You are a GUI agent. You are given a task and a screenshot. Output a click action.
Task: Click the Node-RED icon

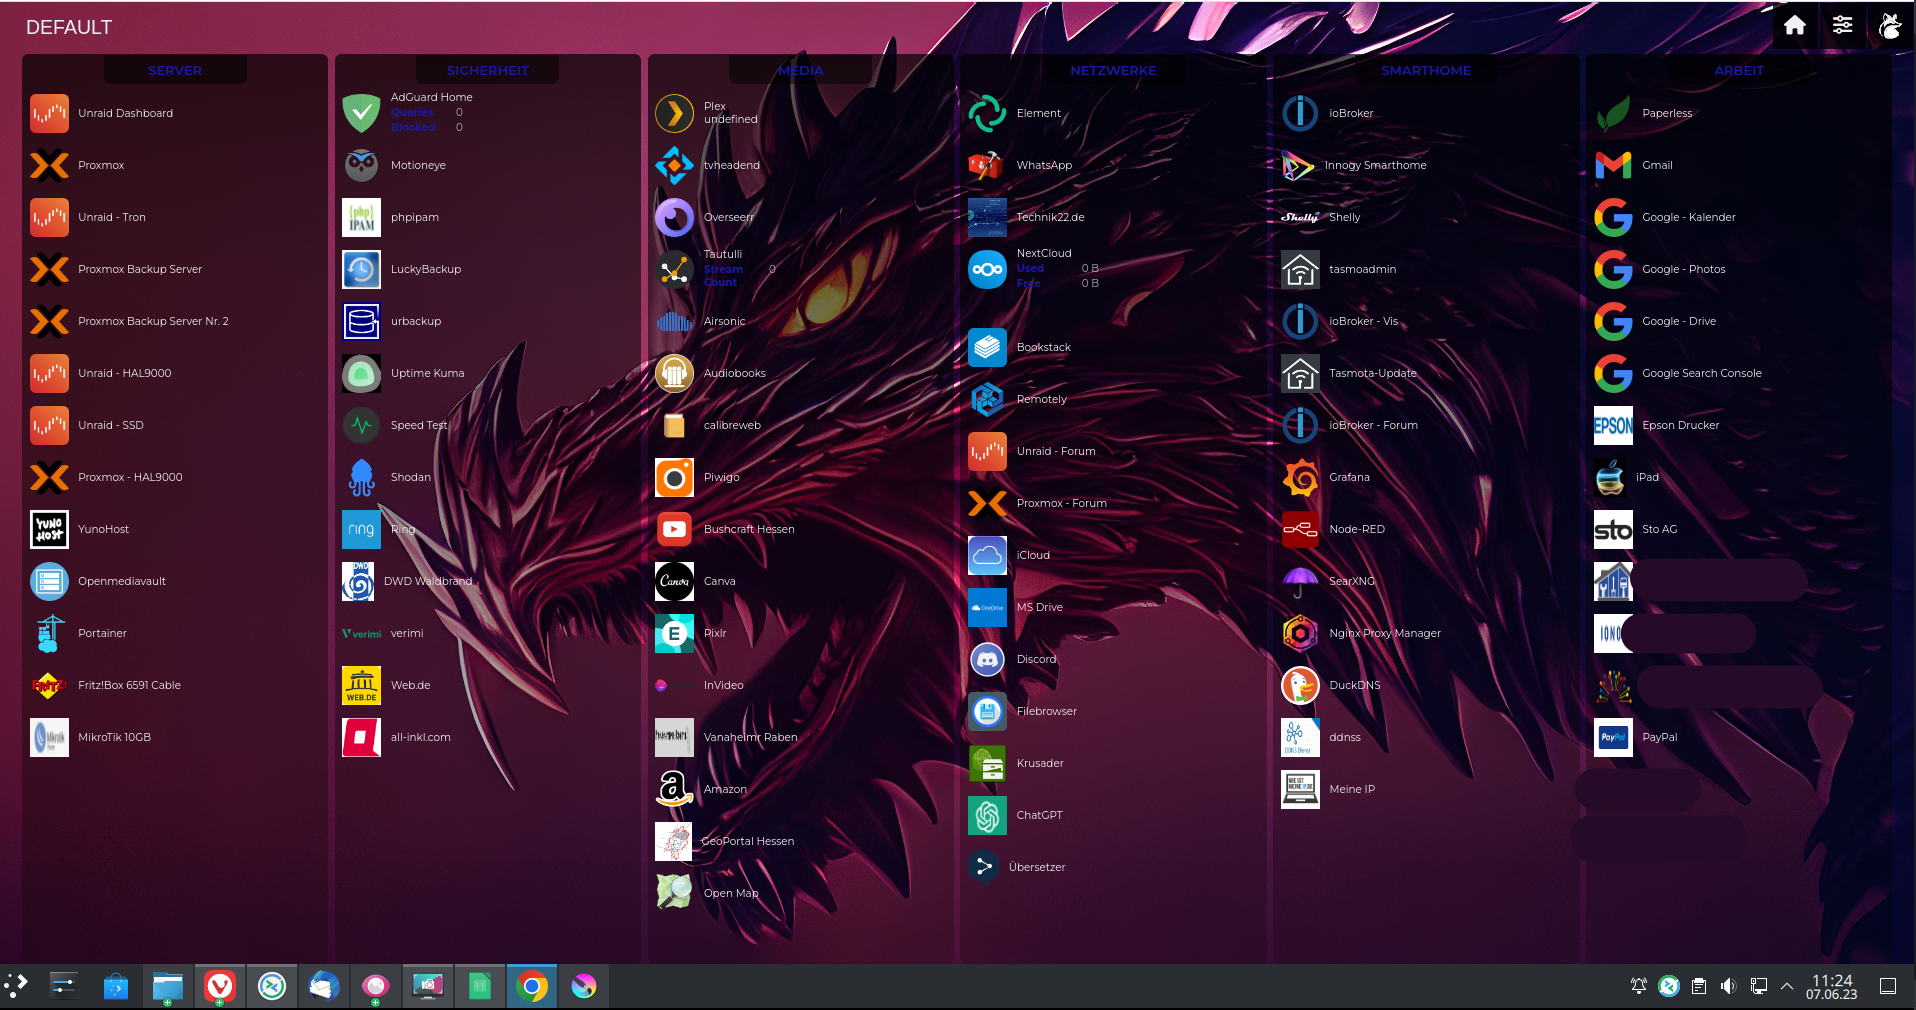tap(1300, 529)
